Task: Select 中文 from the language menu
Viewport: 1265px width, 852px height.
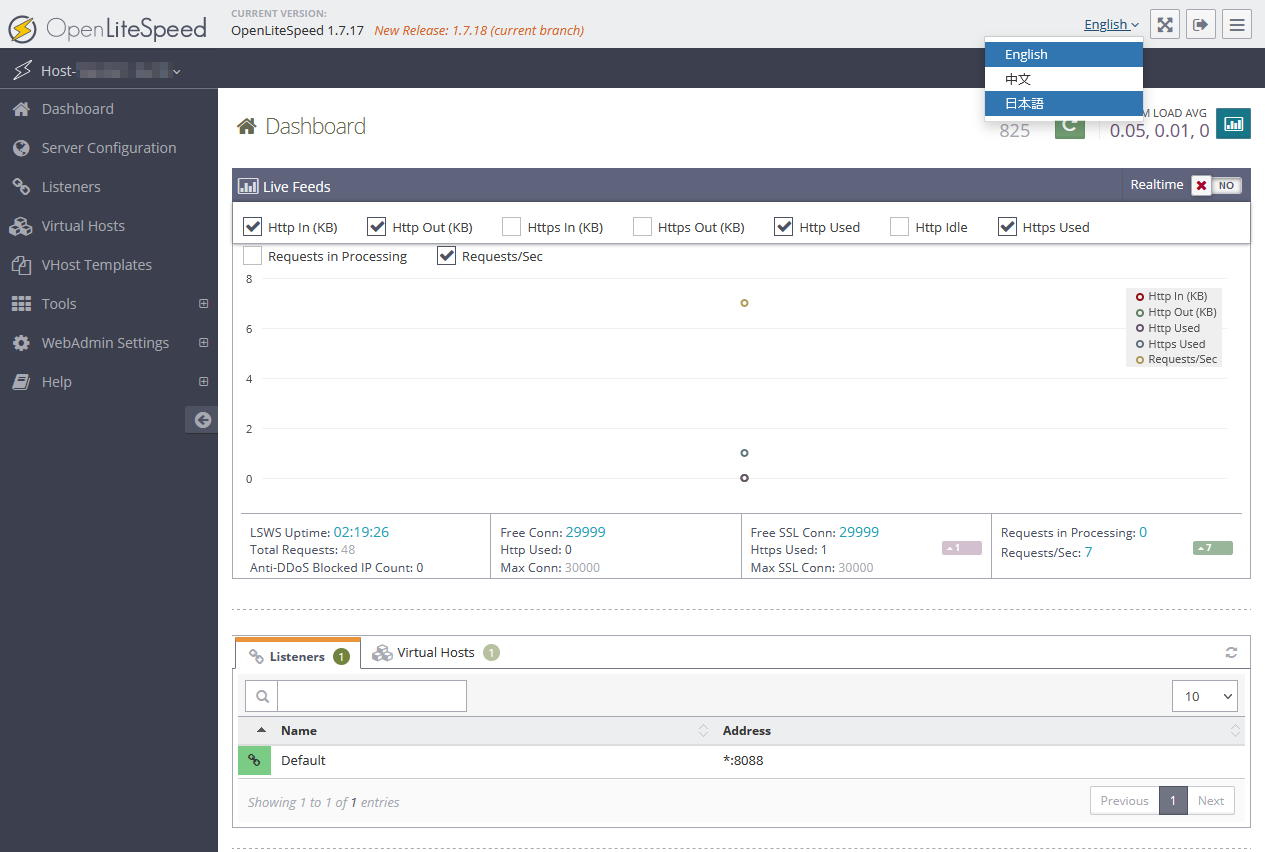Action: (x=1064, y=79)
